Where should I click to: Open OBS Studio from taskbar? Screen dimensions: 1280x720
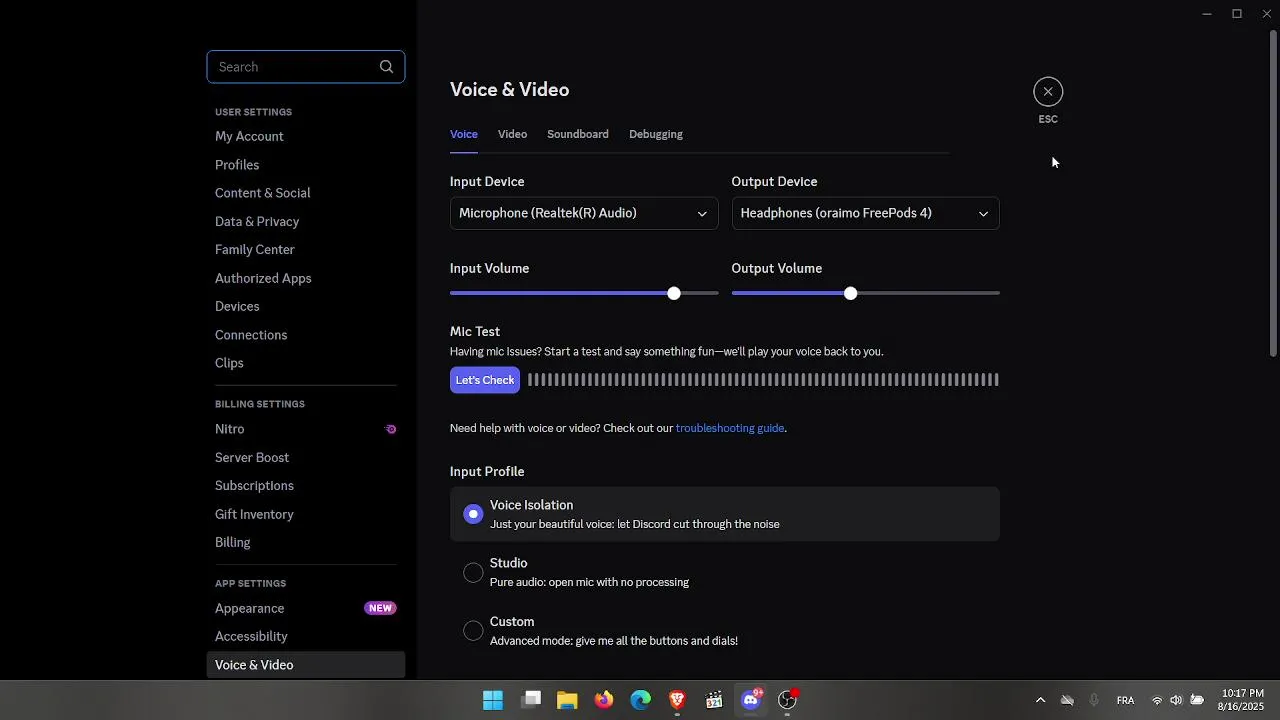click(788, 700)
